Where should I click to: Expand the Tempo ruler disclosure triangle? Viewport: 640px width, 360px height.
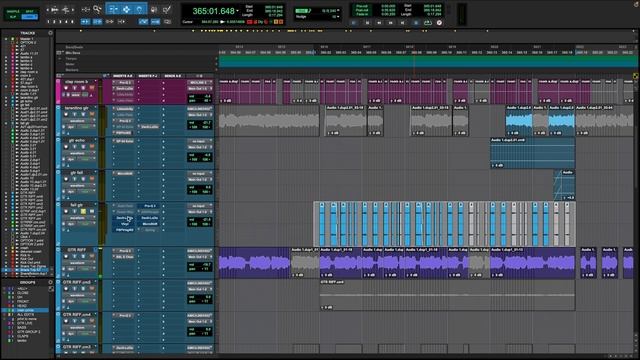coord(60,59)
